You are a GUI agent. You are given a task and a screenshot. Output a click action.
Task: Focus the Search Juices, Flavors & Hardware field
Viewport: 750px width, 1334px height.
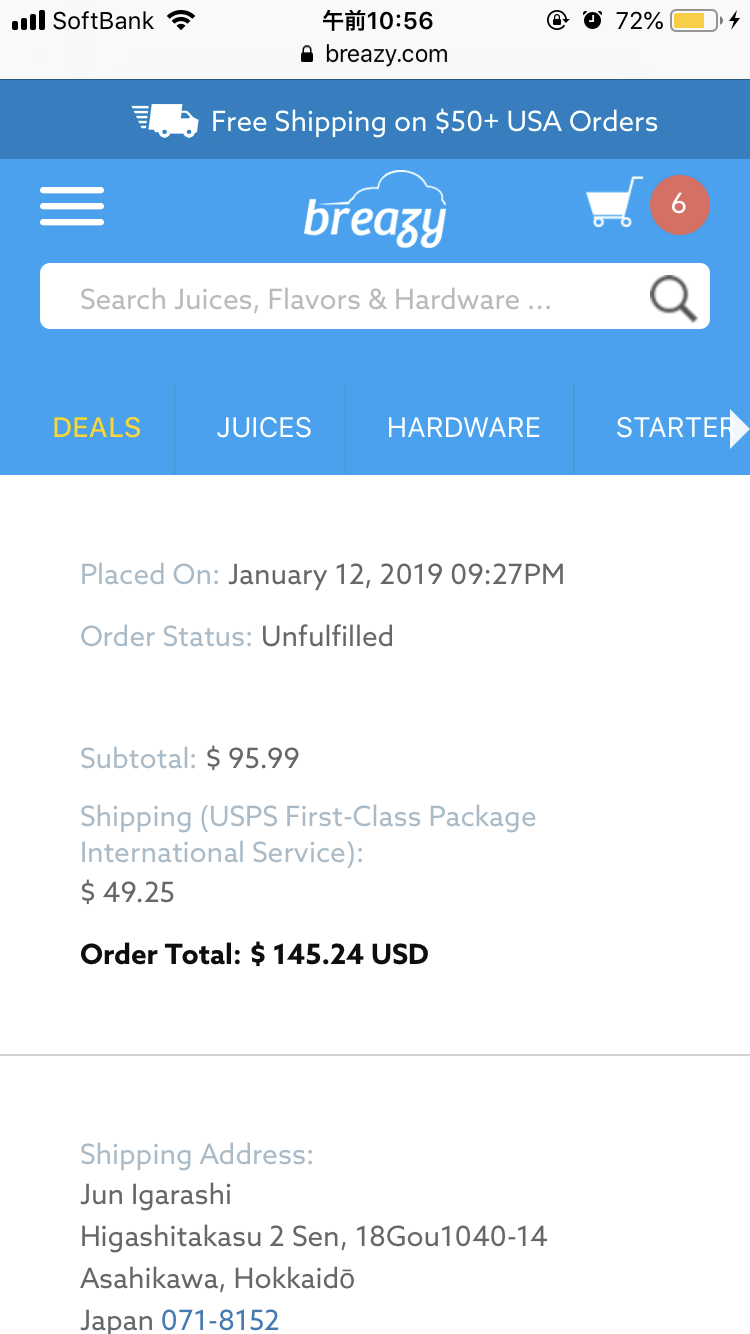click(x=340, y=299)
